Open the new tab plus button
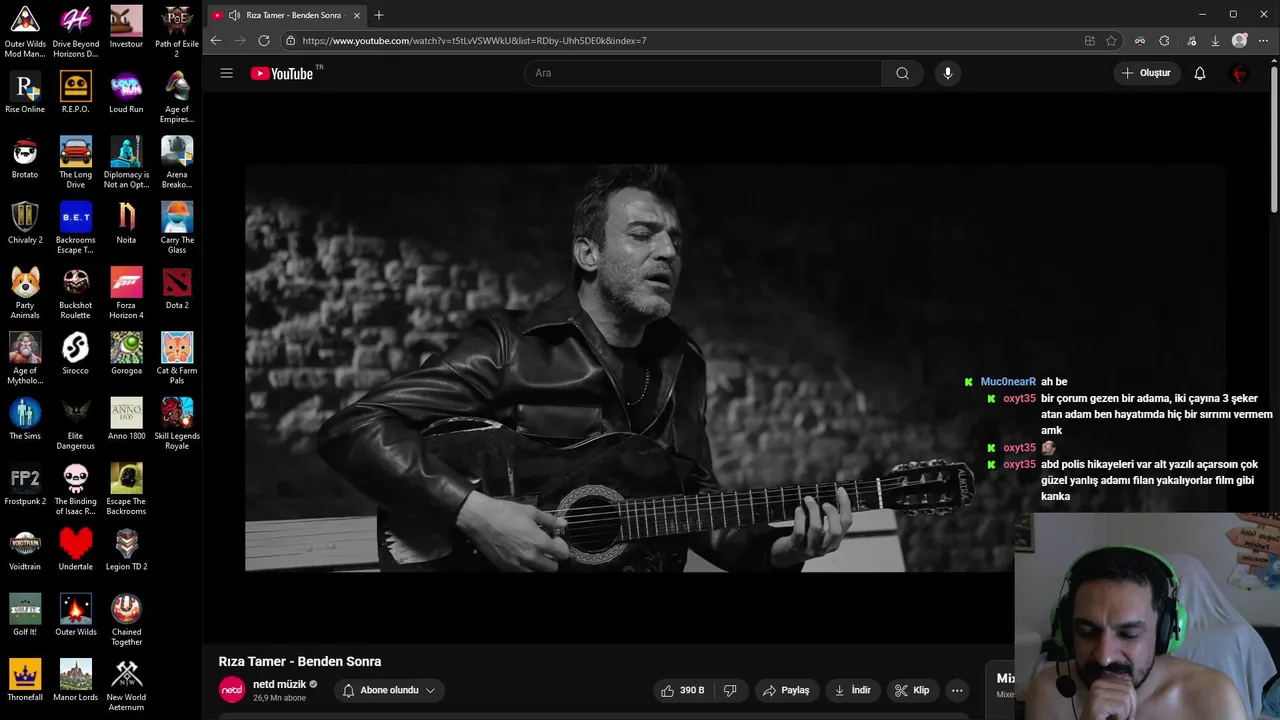The height and width of the screenshot is (720, 1280). coord(379,15)
